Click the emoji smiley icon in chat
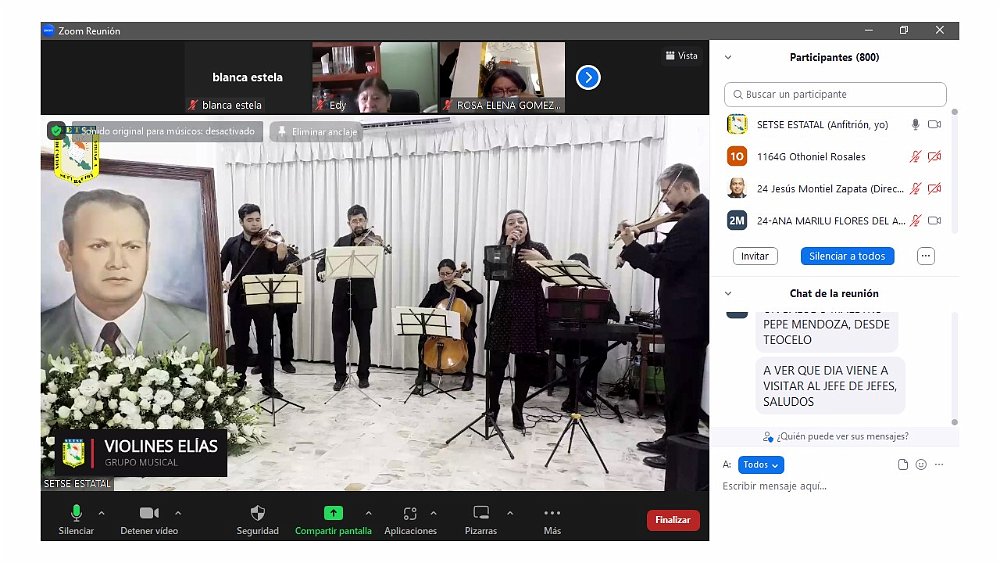The image size is (1000, 563). click(x=921, y=465)
